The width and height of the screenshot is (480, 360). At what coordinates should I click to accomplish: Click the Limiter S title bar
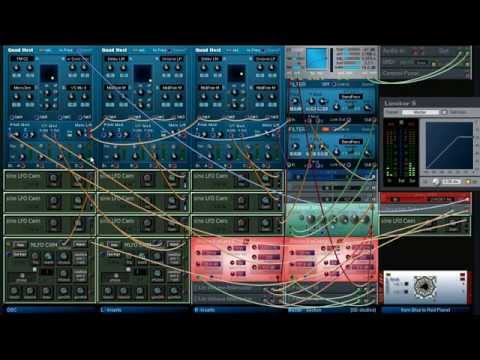click(430, 103)
